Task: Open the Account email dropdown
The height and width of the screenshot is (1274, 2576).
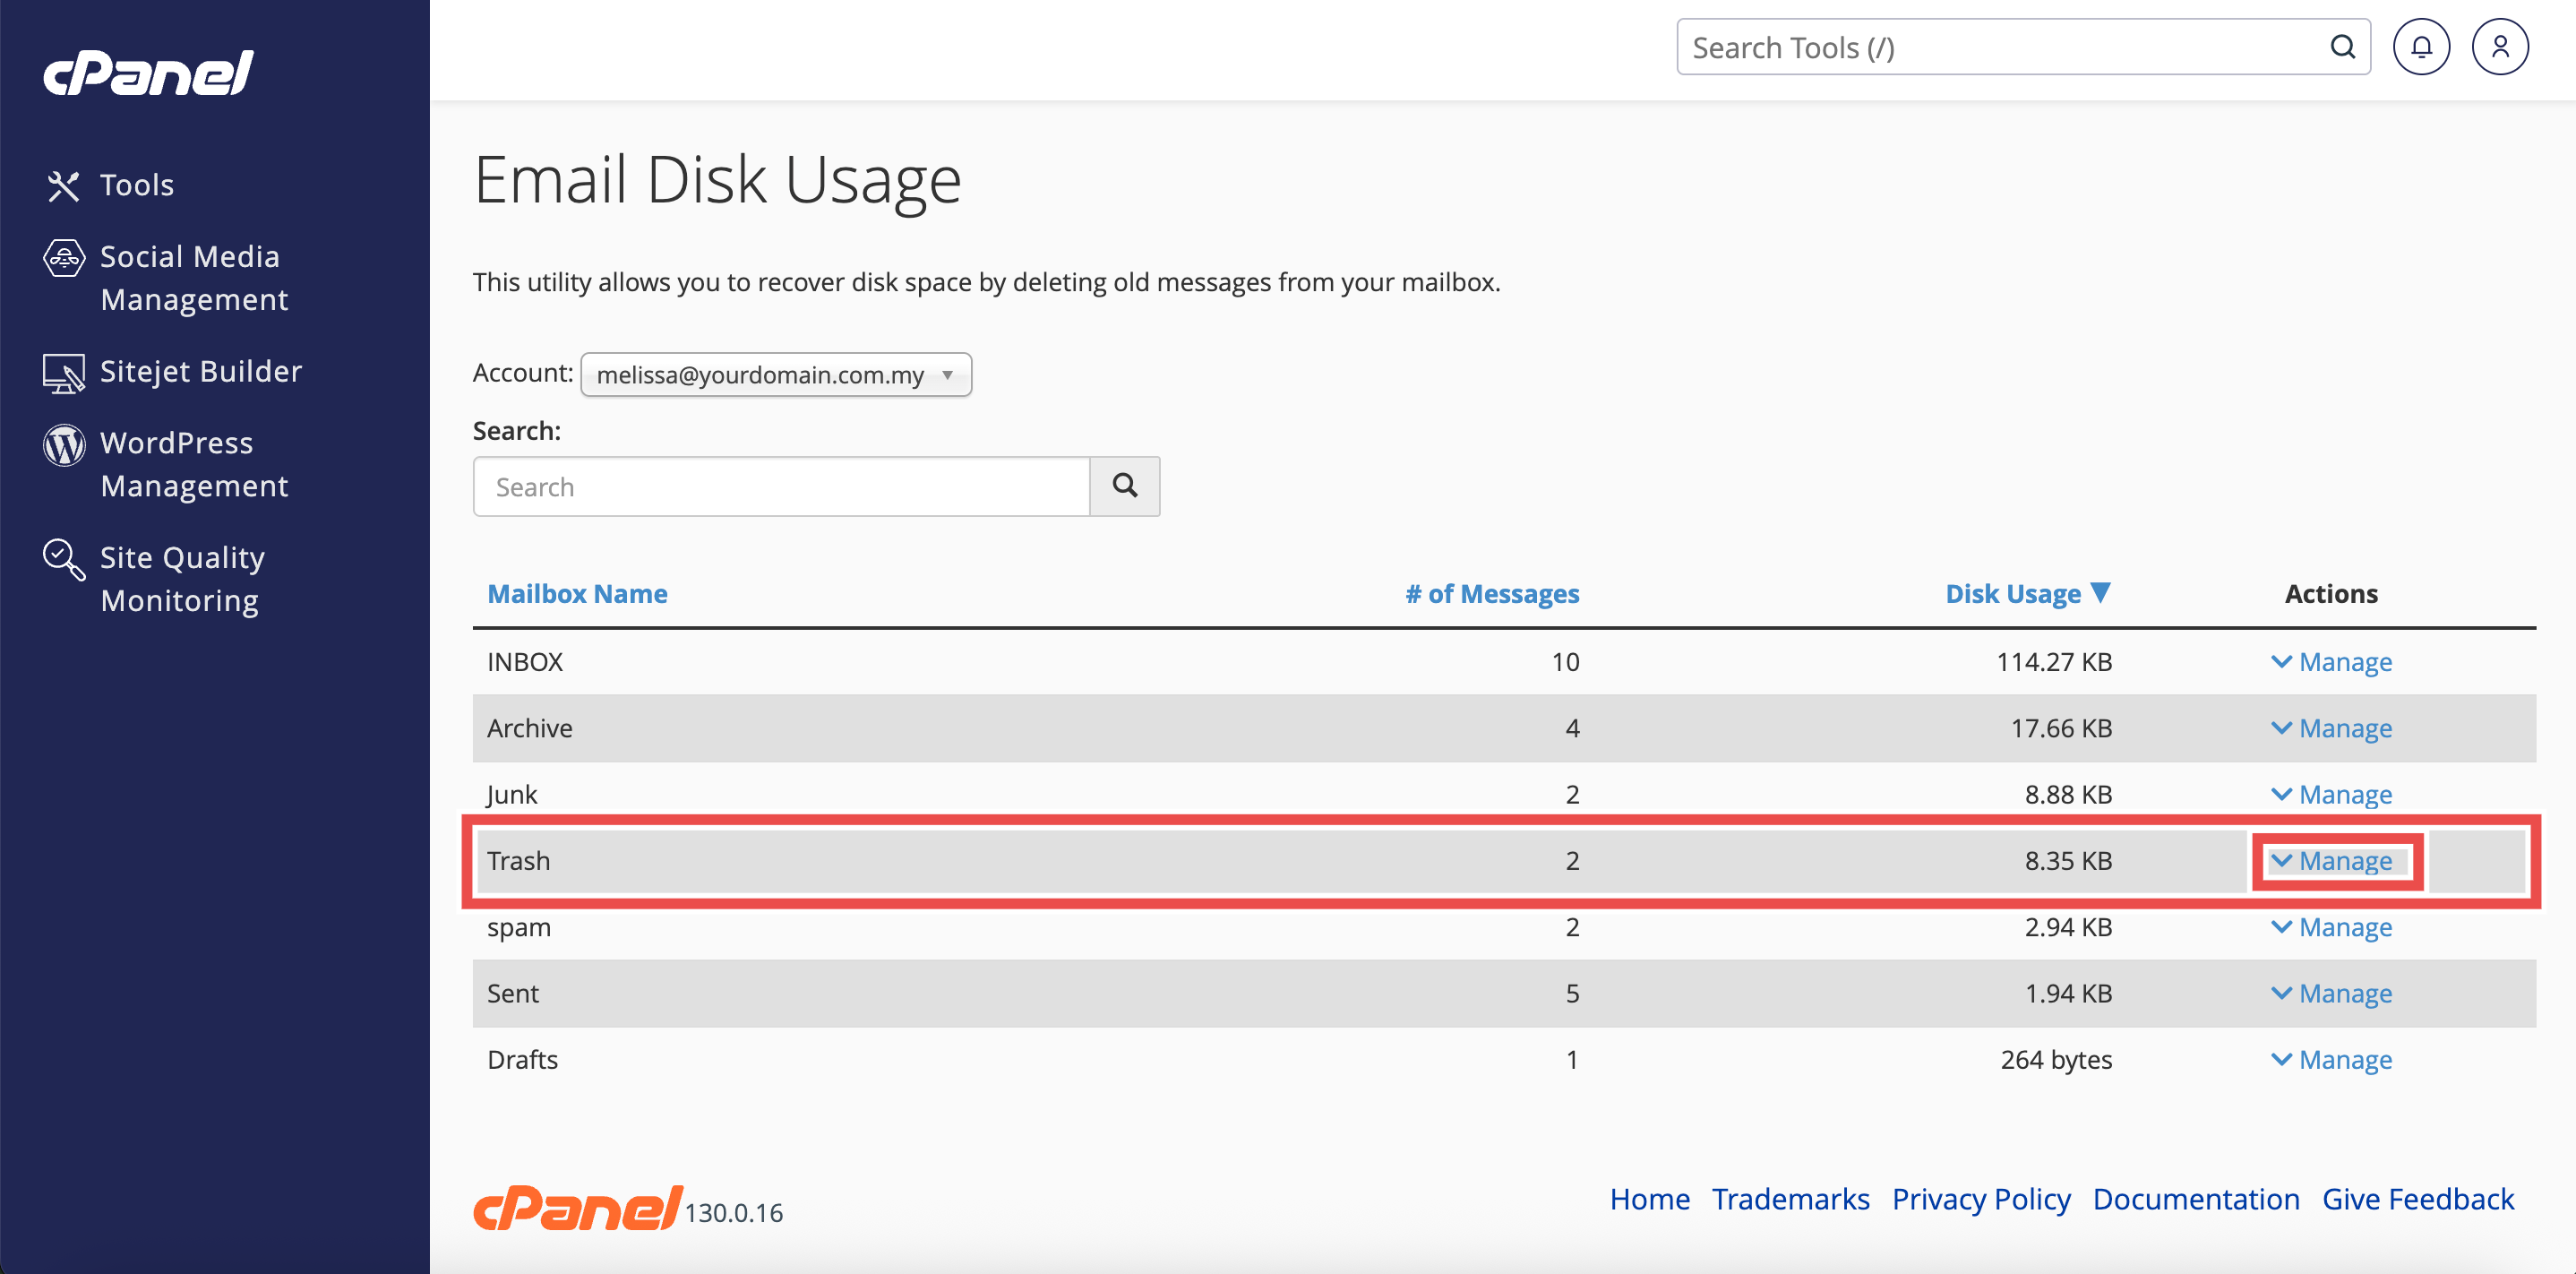Action: [775, 374]
